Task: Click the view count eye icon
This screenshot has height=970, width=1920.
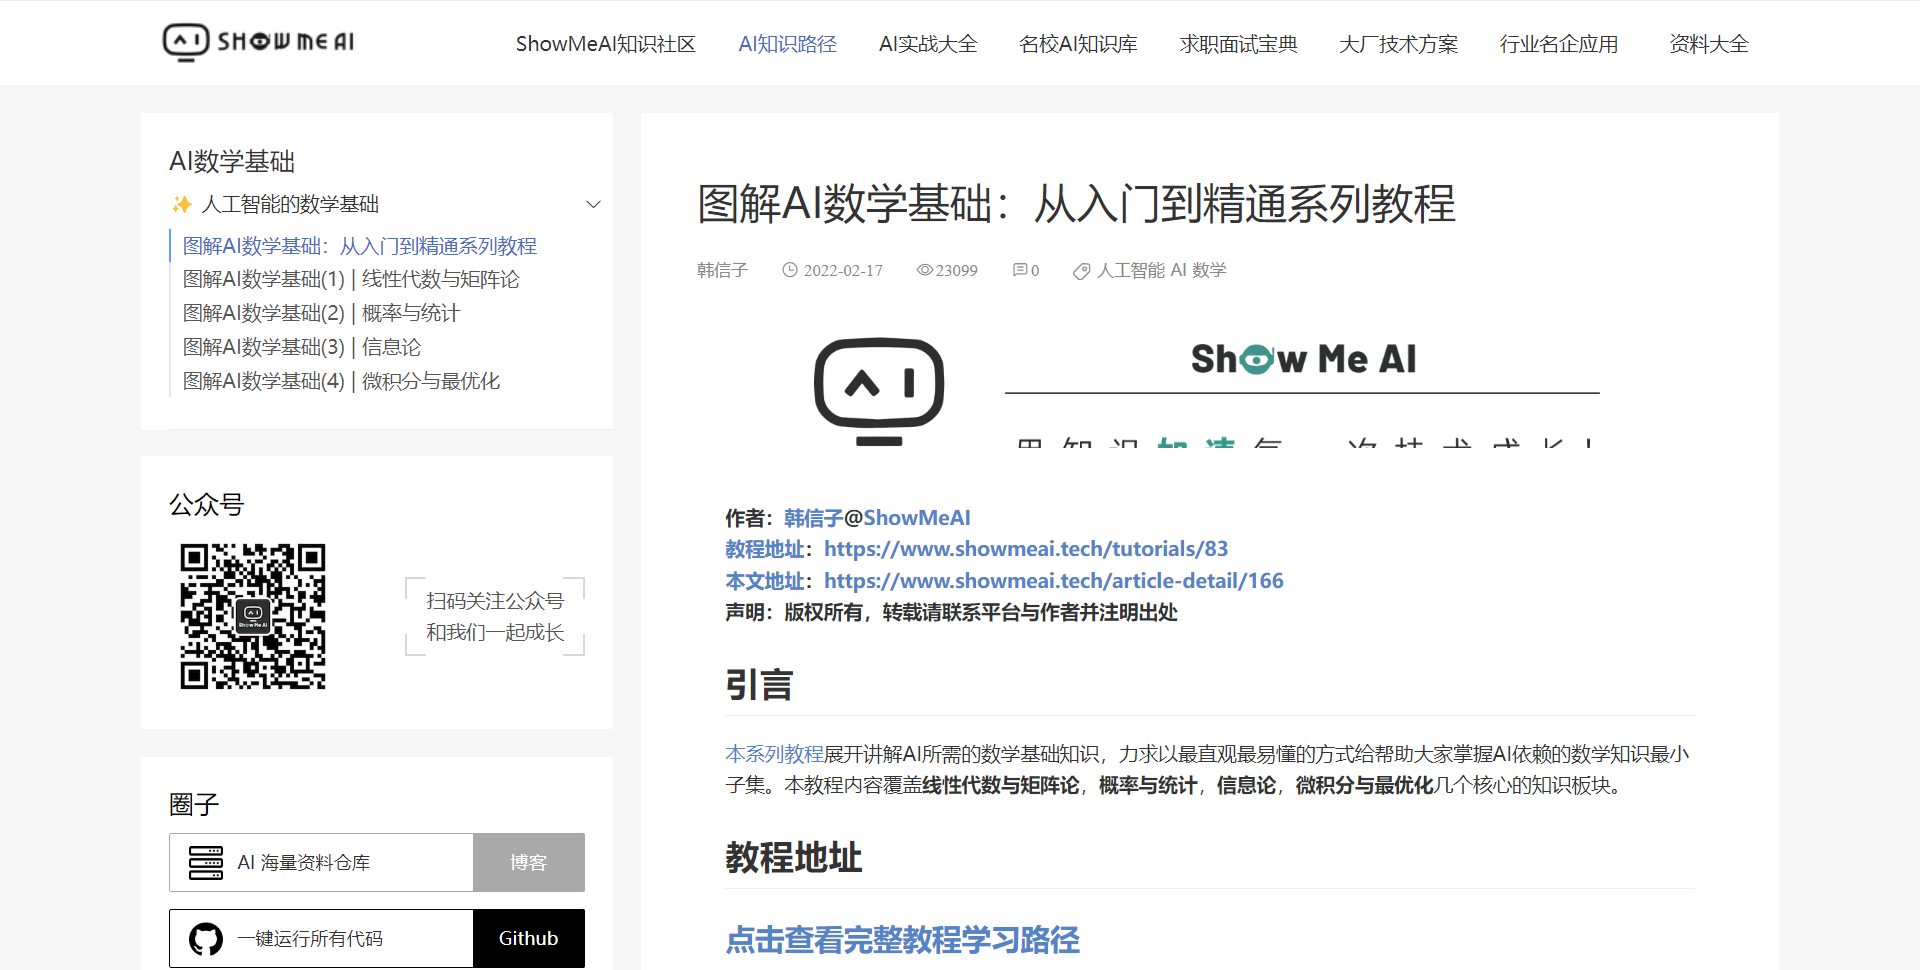Action: pos(924,270)
